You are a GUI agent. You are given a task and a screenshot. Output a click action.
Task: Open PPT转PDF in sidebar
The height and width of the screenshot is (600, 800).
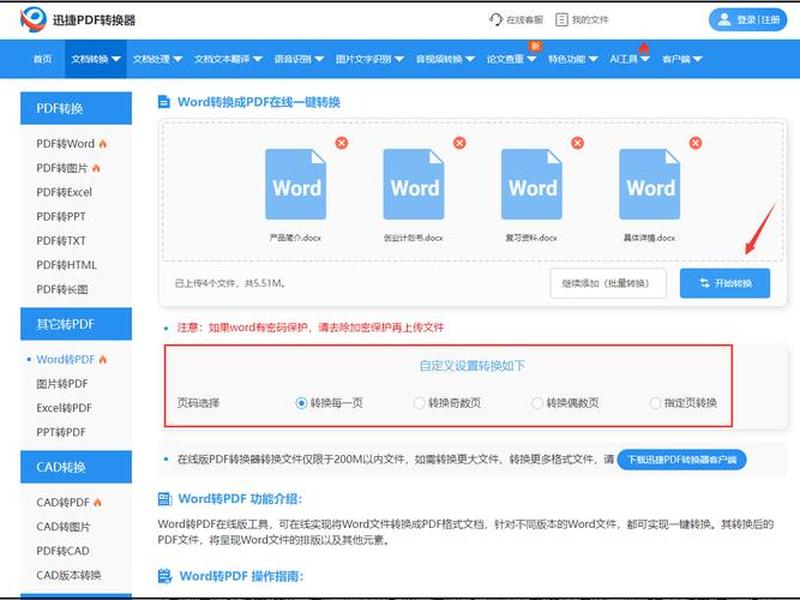click(x=61, y=432)
